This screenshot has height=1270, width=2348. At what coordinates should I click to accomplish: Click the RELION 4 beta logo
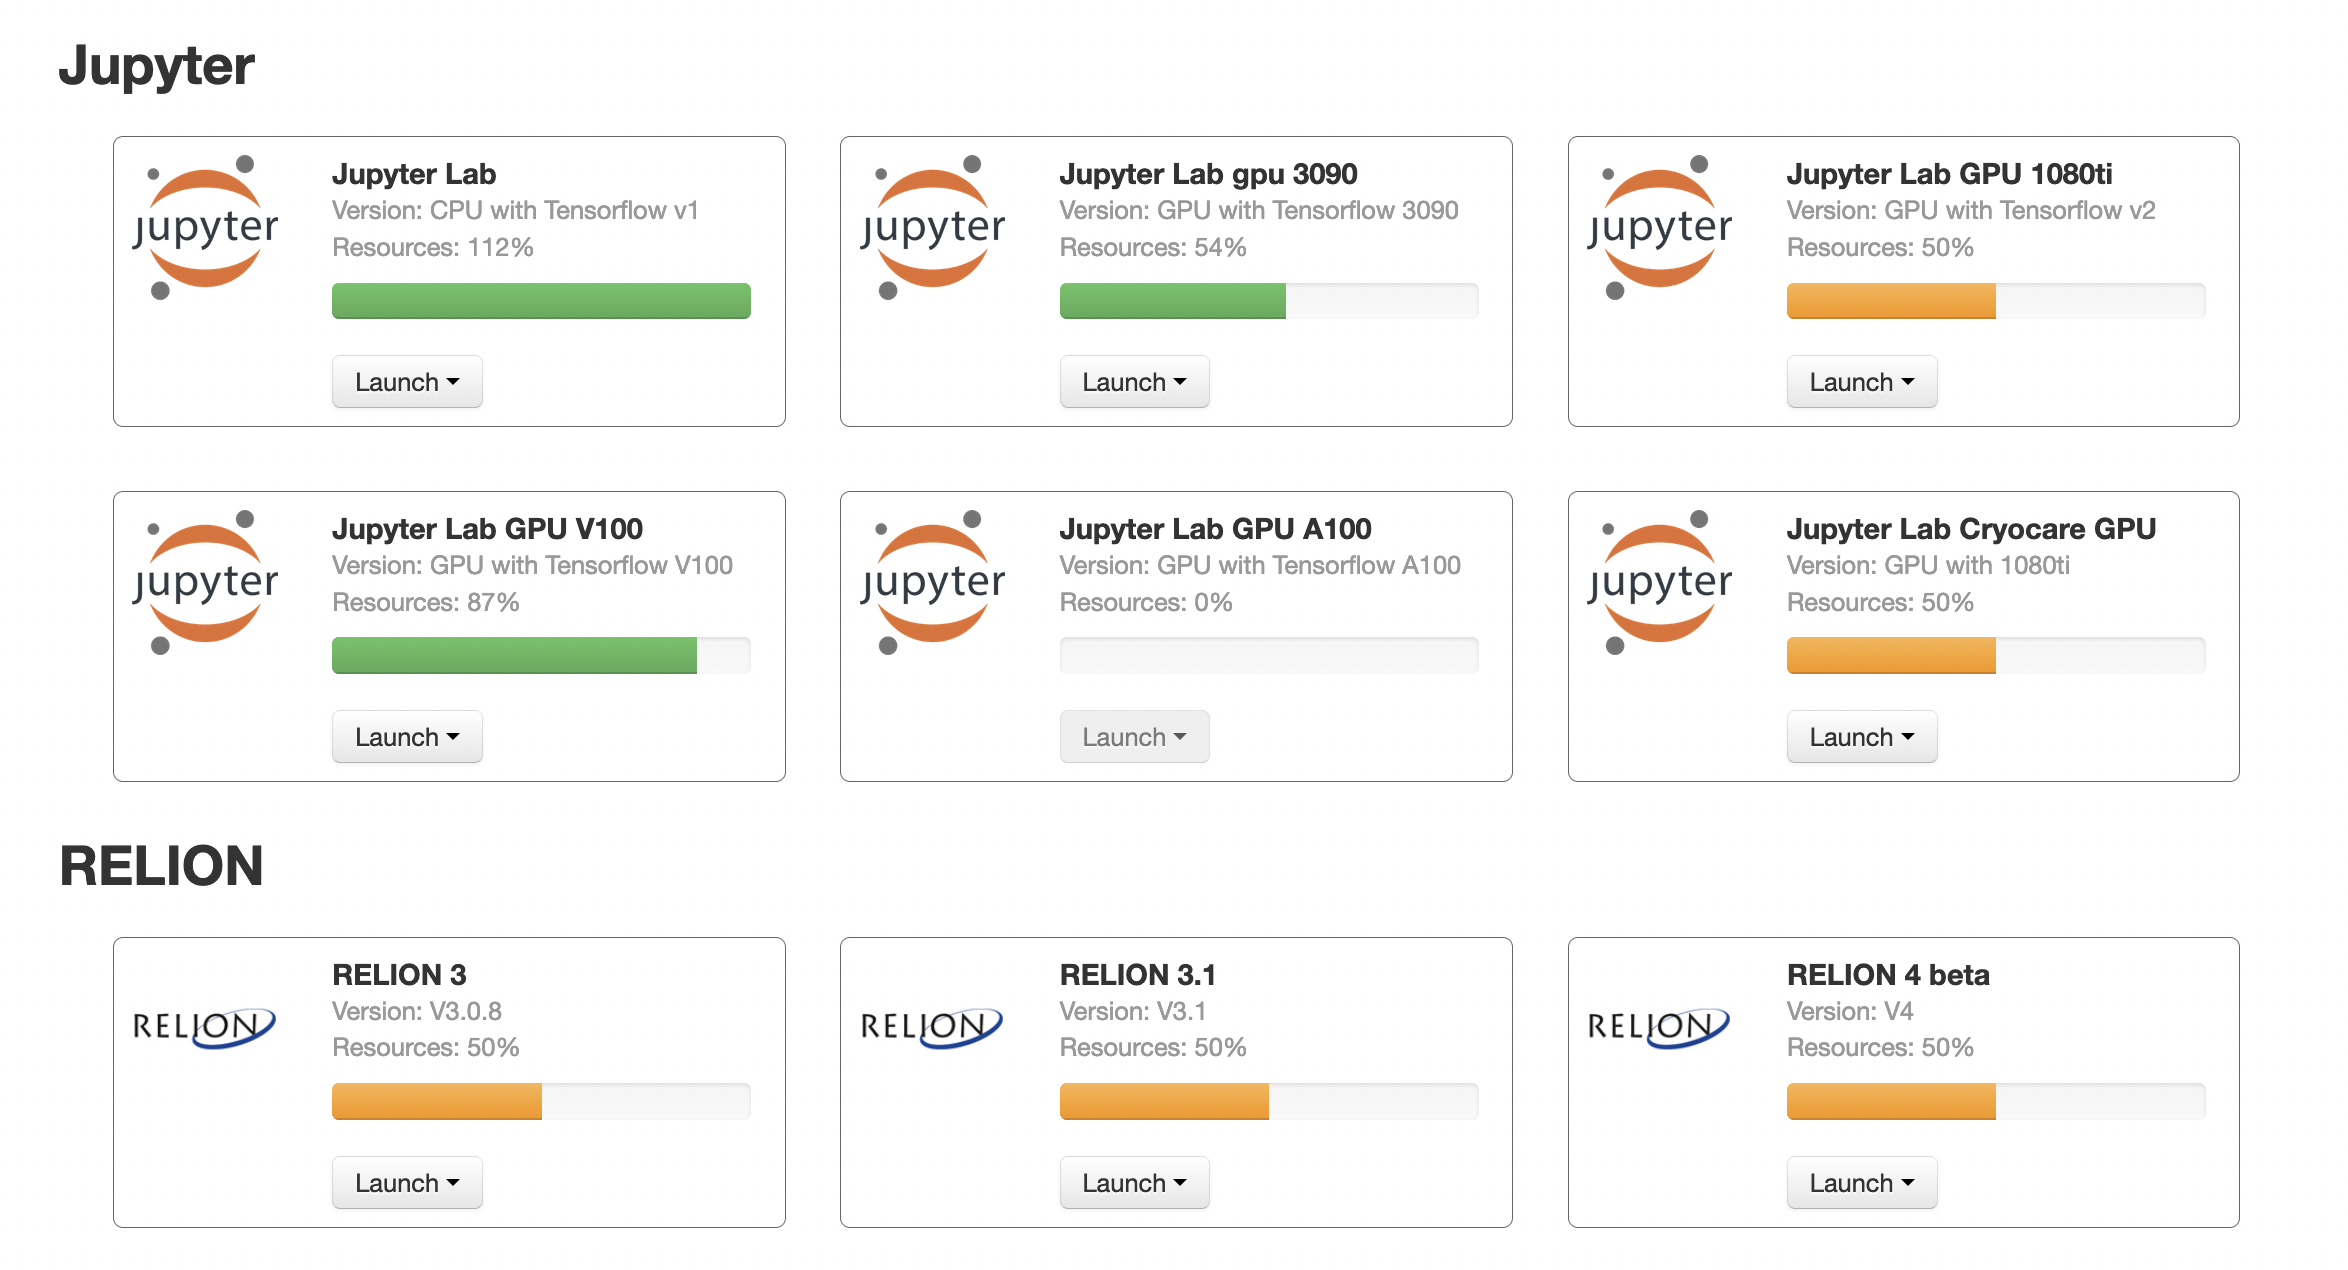point(1659,1027)
